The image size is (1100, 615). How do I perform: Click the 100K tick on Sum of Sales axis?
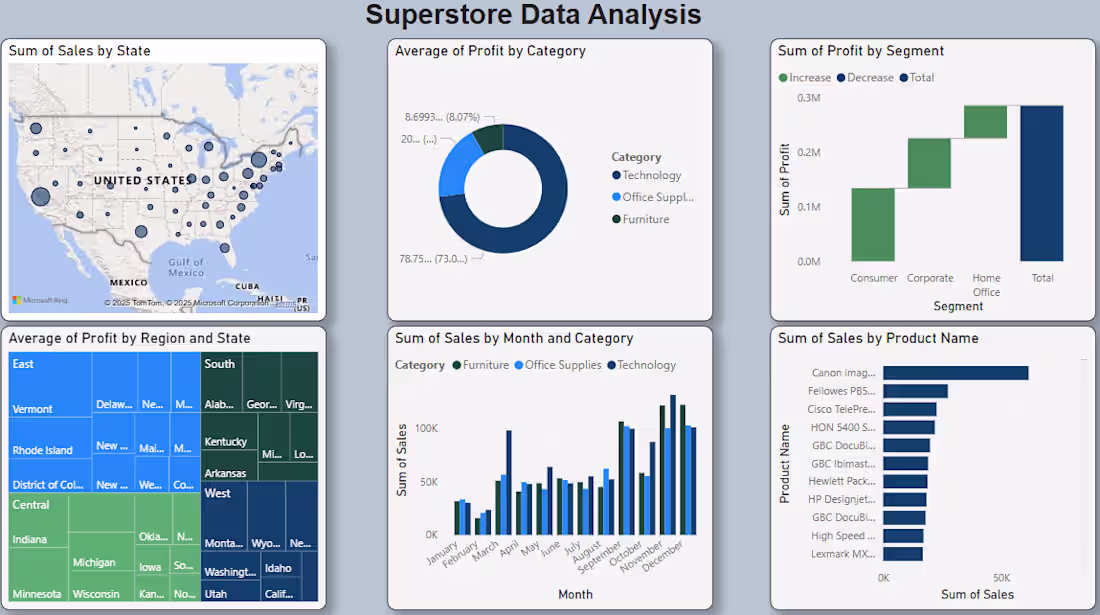[x=427, y=428]
